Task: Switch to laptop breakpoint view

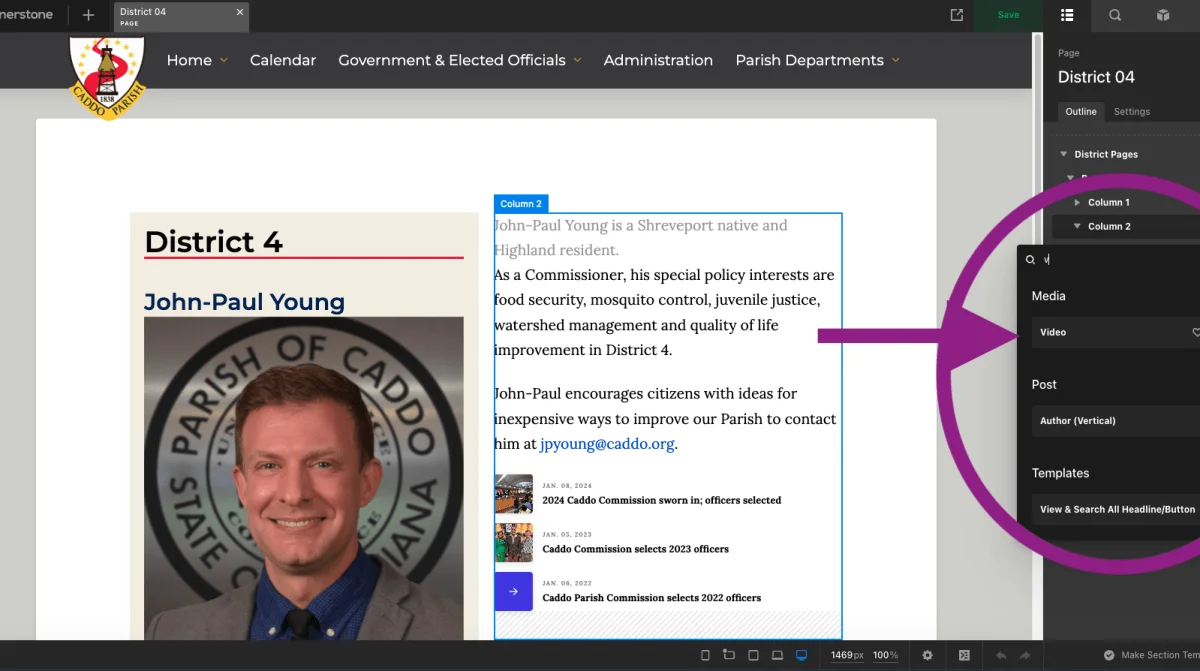Action: click(777, 655)
